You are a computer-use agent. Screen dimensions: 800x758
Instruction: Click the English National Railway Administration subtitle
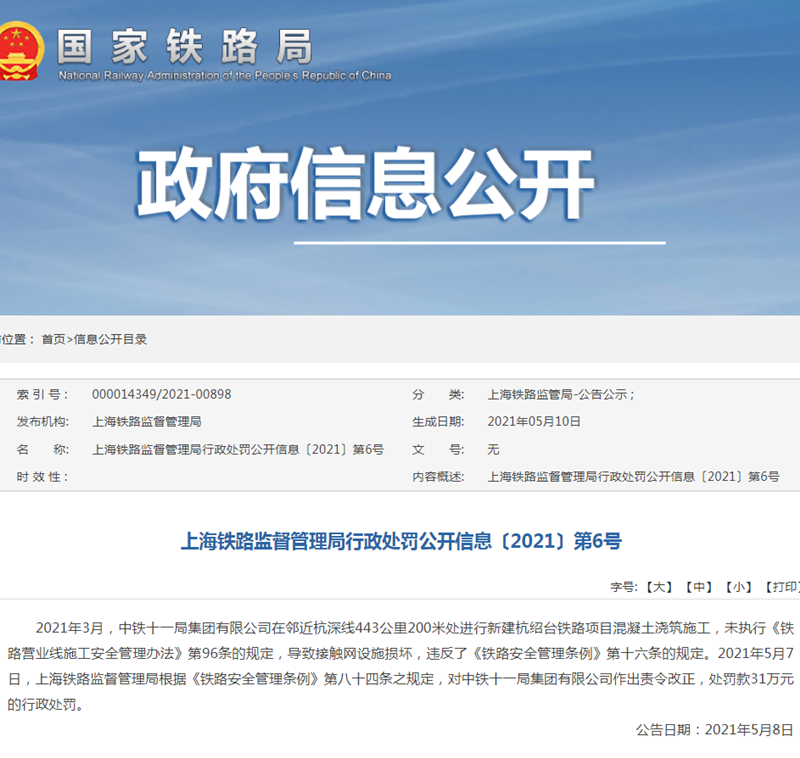tap(224, 75)
